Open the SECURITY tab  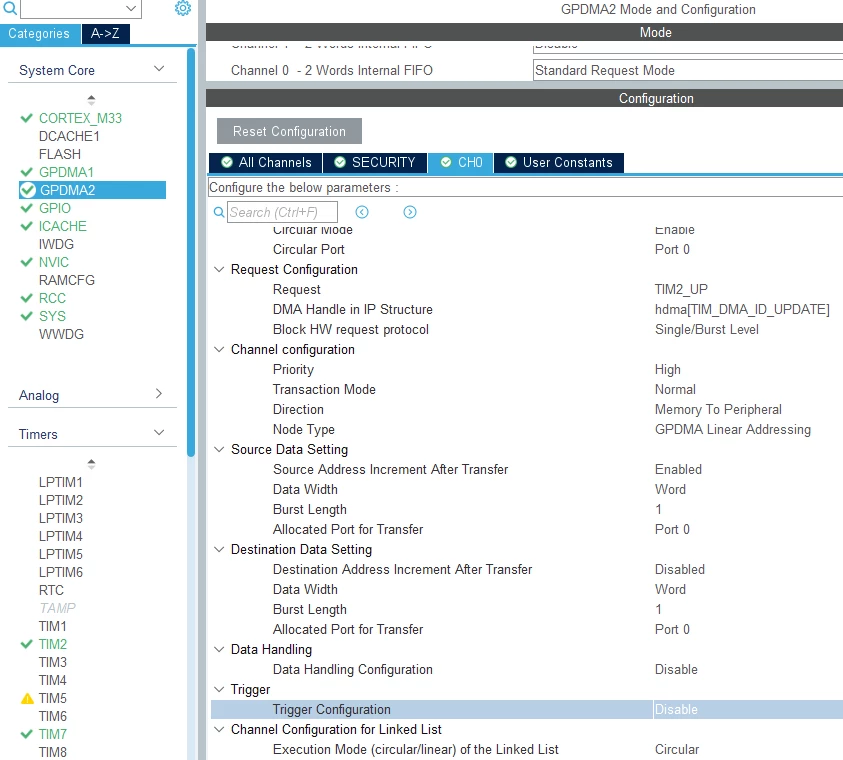click(x=375, y=163)
